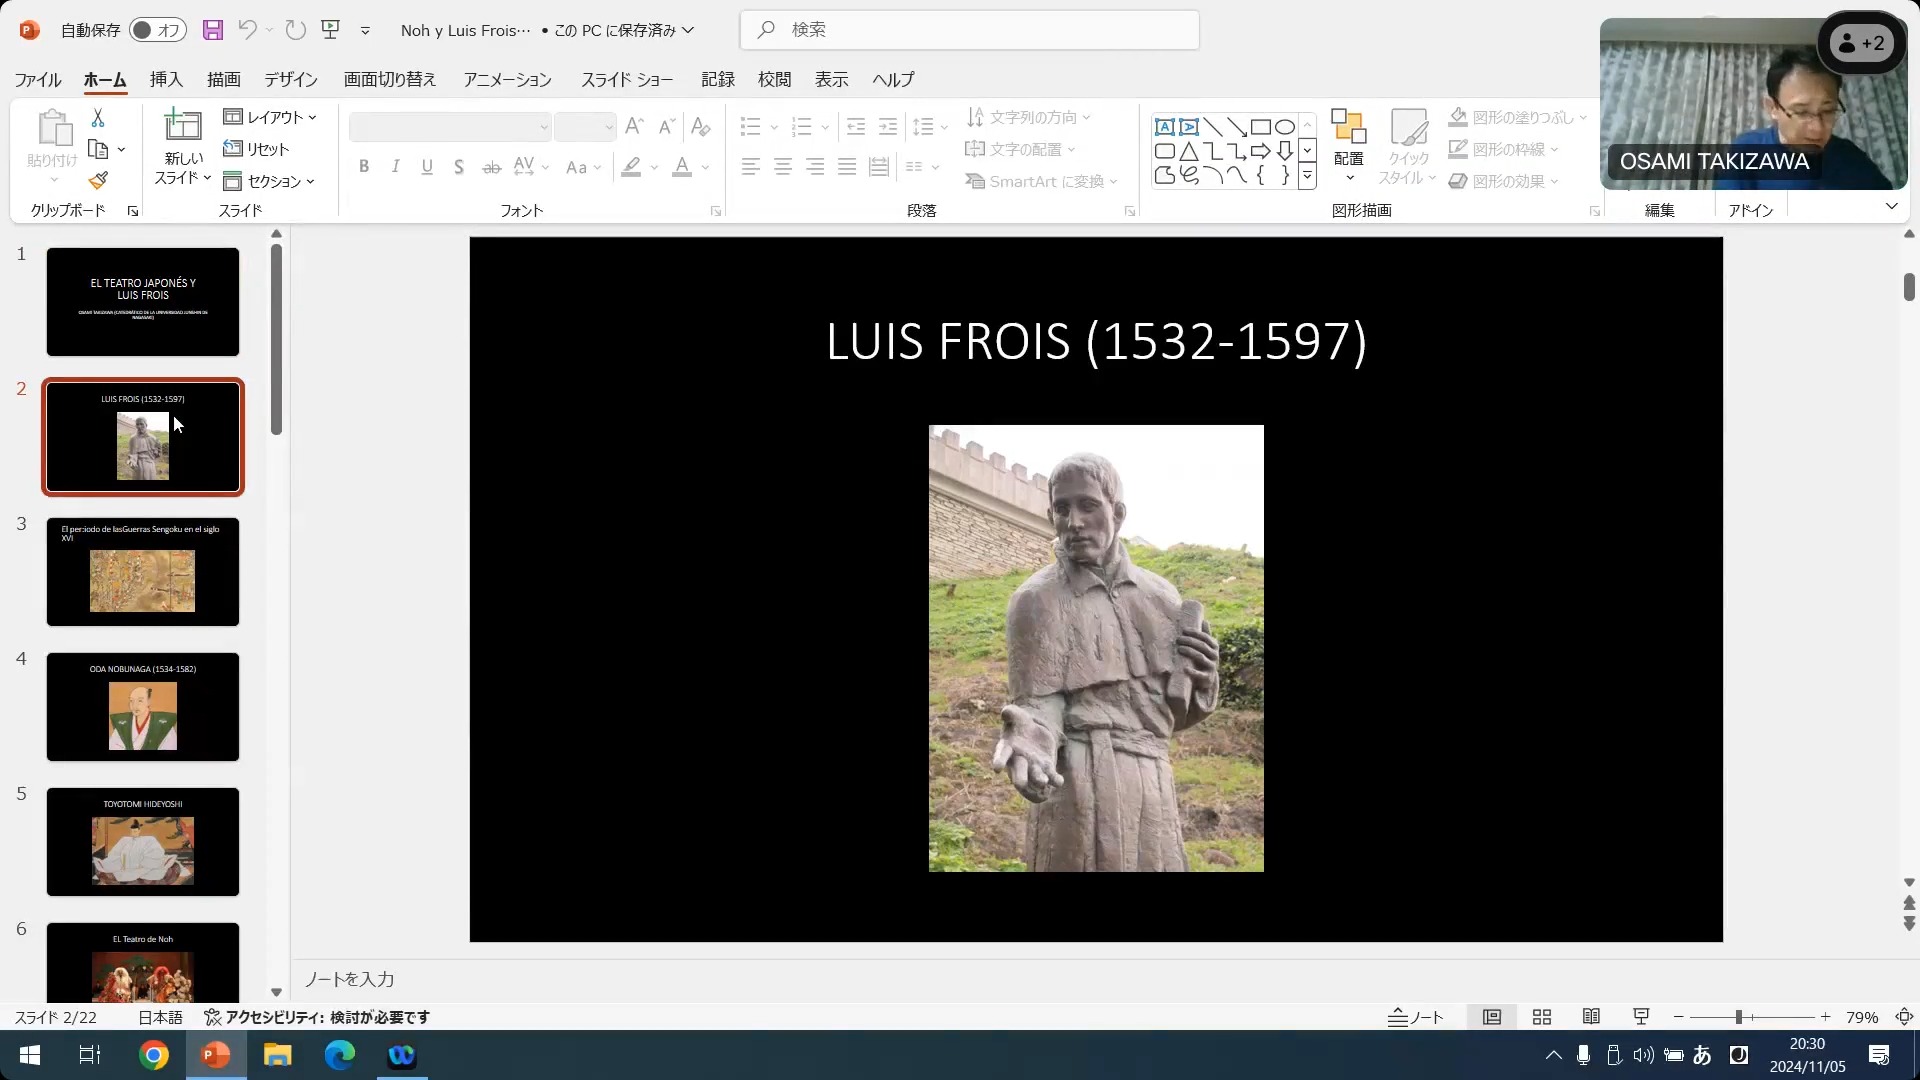The height and width of the screenshot is (1080, 1920).
Task: Expand the shapes gallery more button
Action: coord(1307,176)
